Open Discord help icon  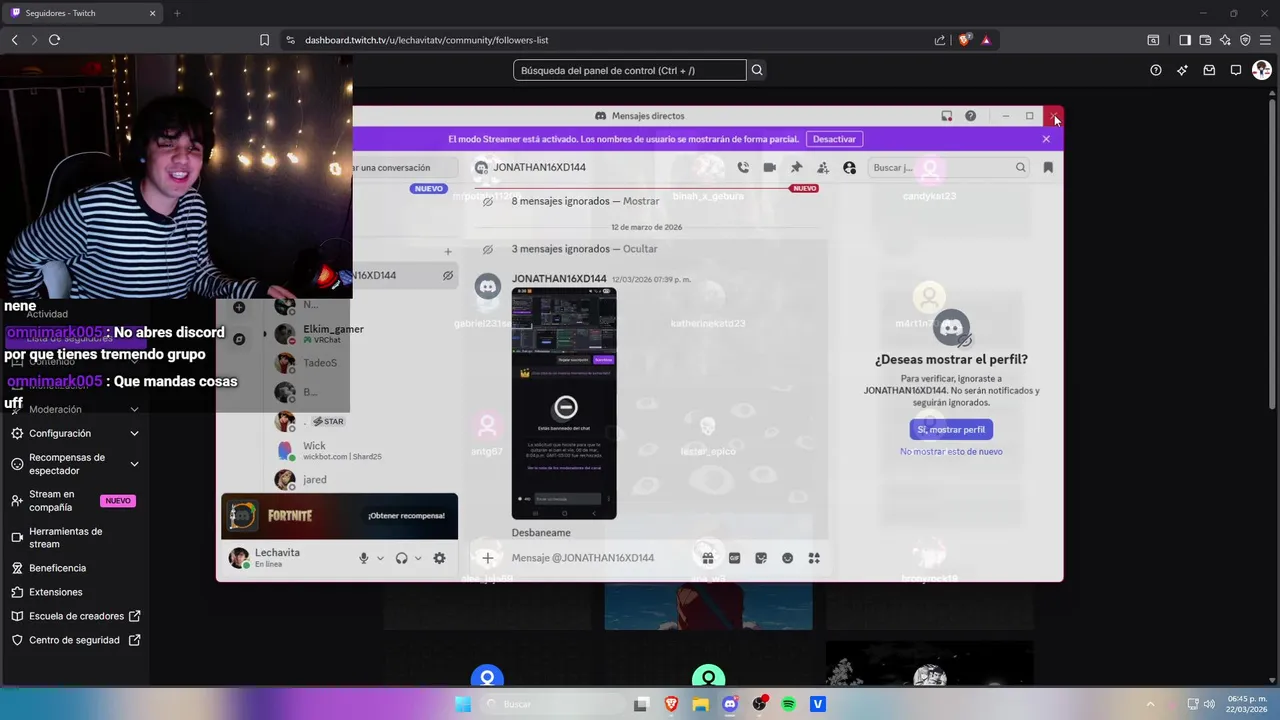pyautogui.click(x=970, y=116)
